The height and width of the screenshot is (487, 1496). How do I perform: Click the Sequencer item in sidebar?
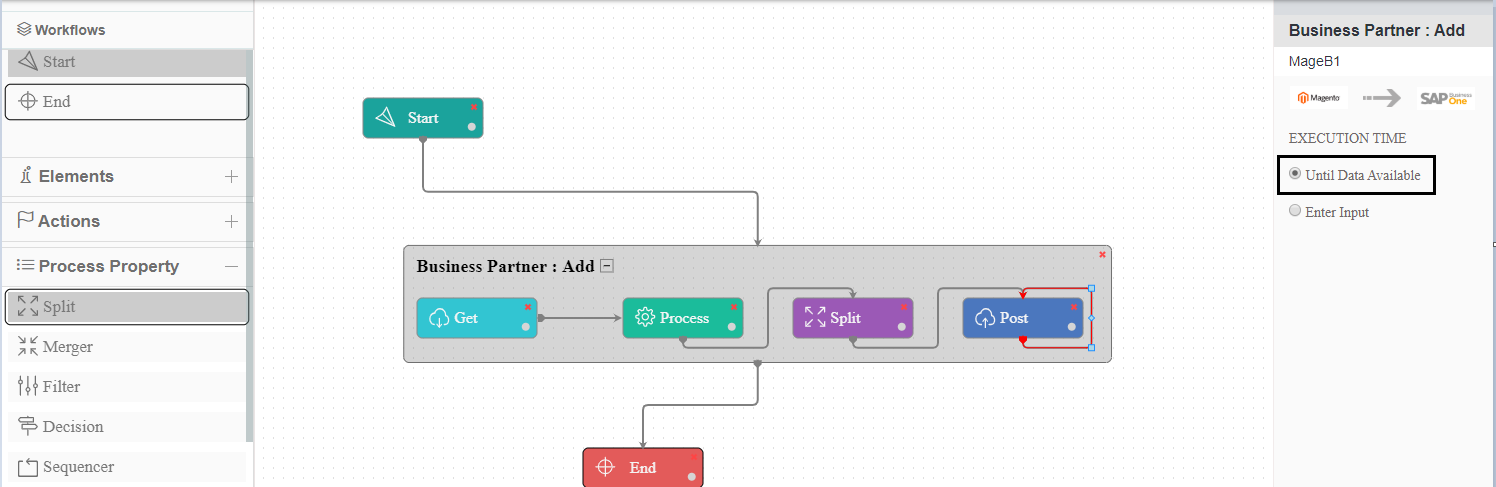click(127, 467)
